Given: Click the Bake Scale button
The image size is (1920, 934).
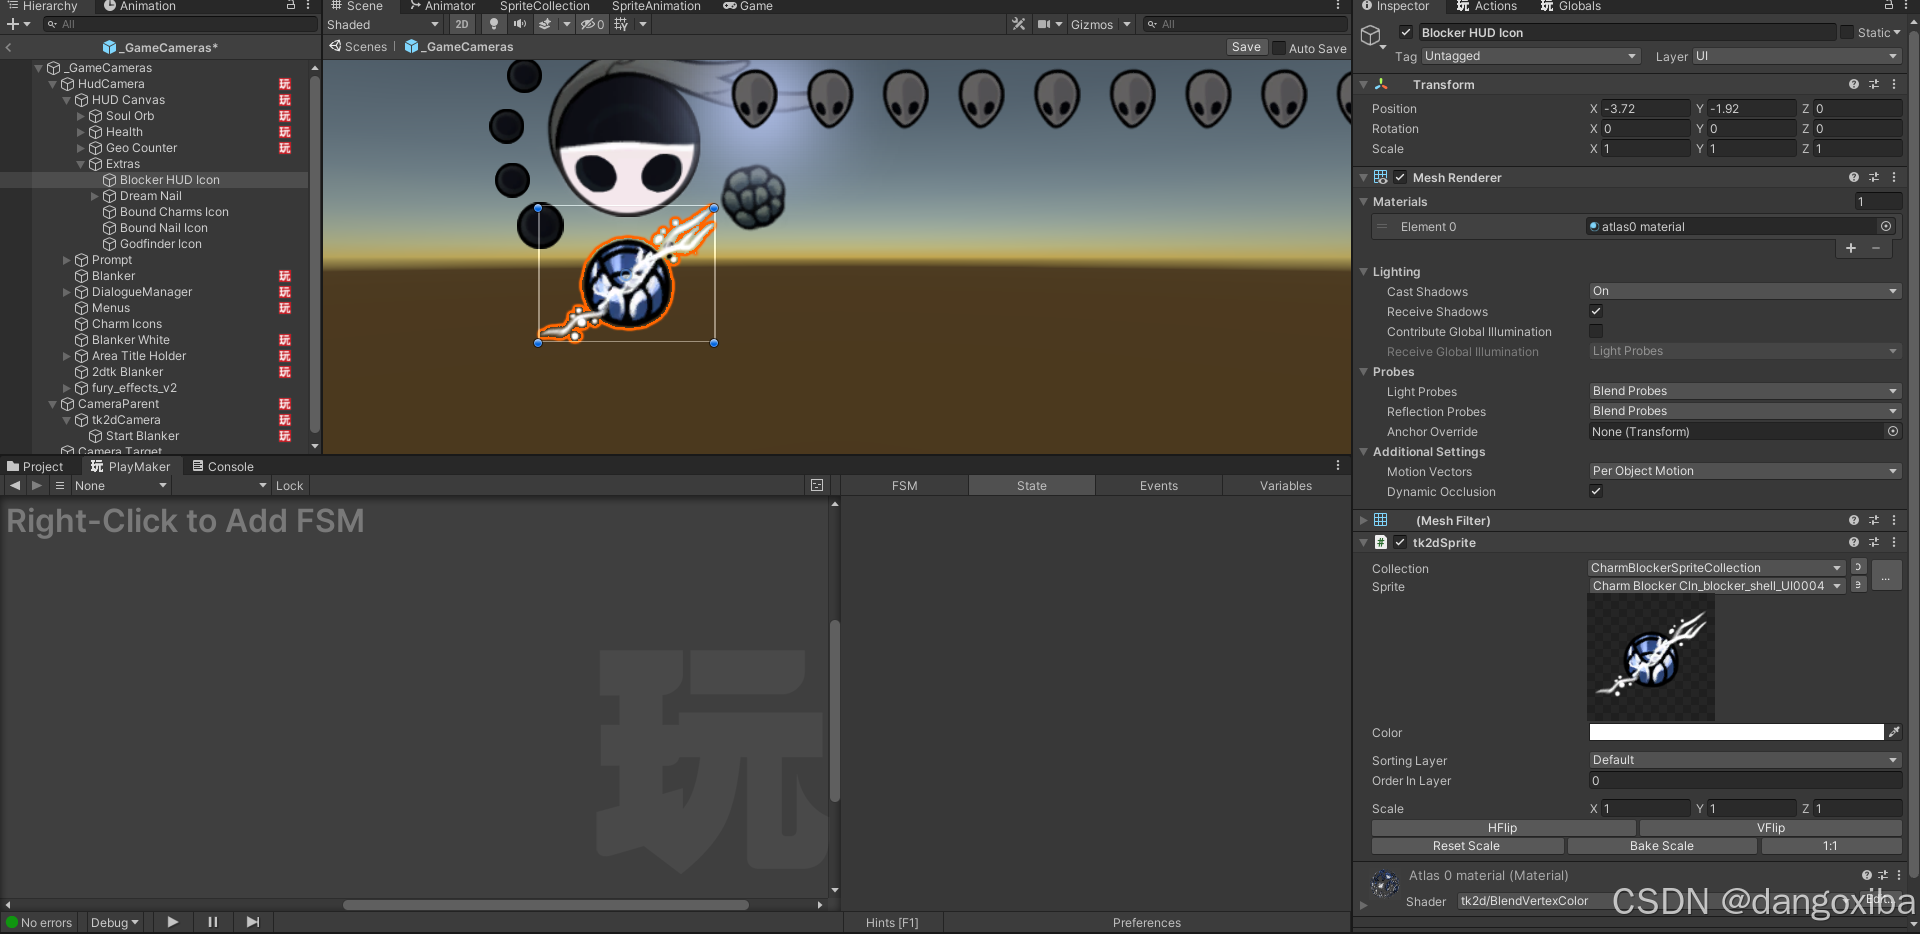Looking at the screenshot, I should (x=1661, y=846).
